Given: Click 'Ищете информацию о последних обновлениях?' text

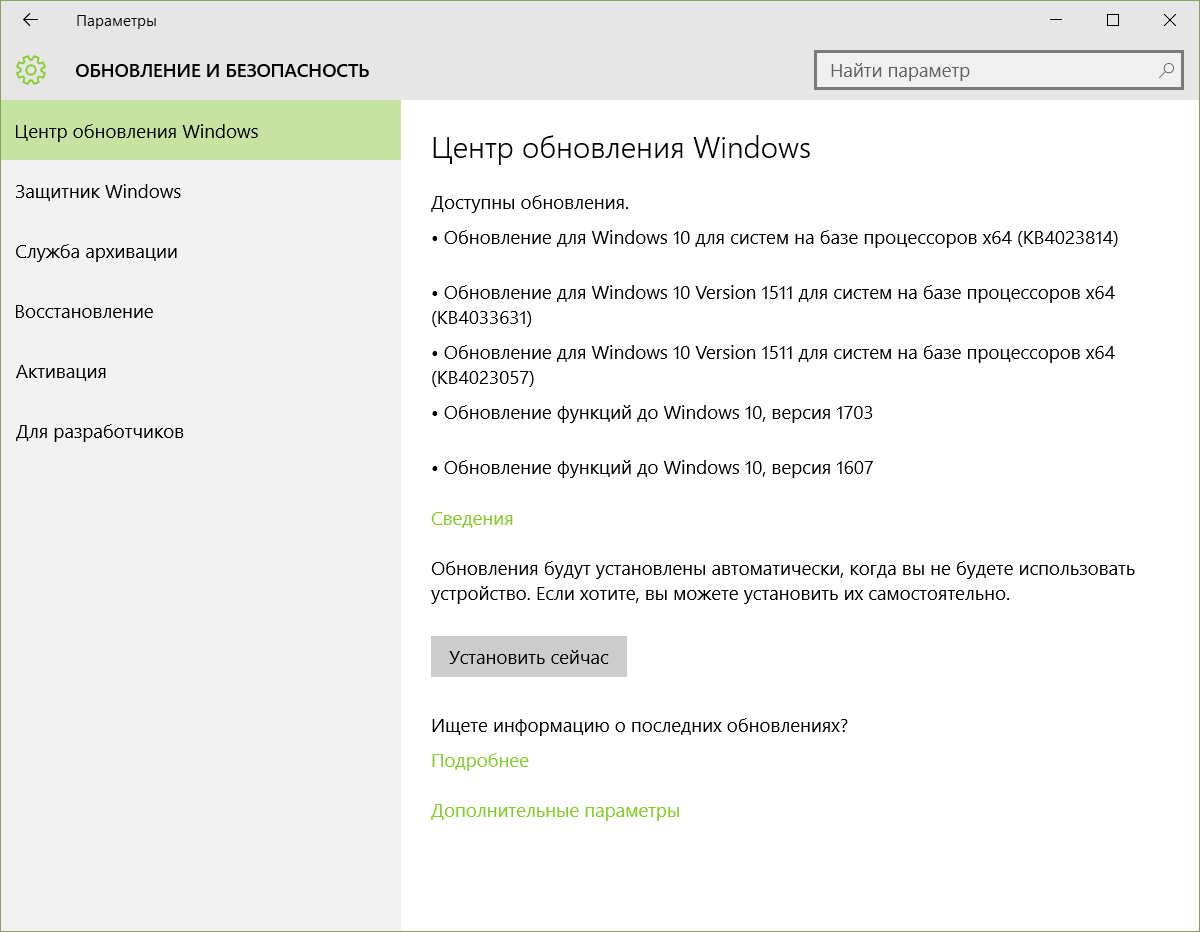Looking at the screenshot, I should click(x=639, y=726).
